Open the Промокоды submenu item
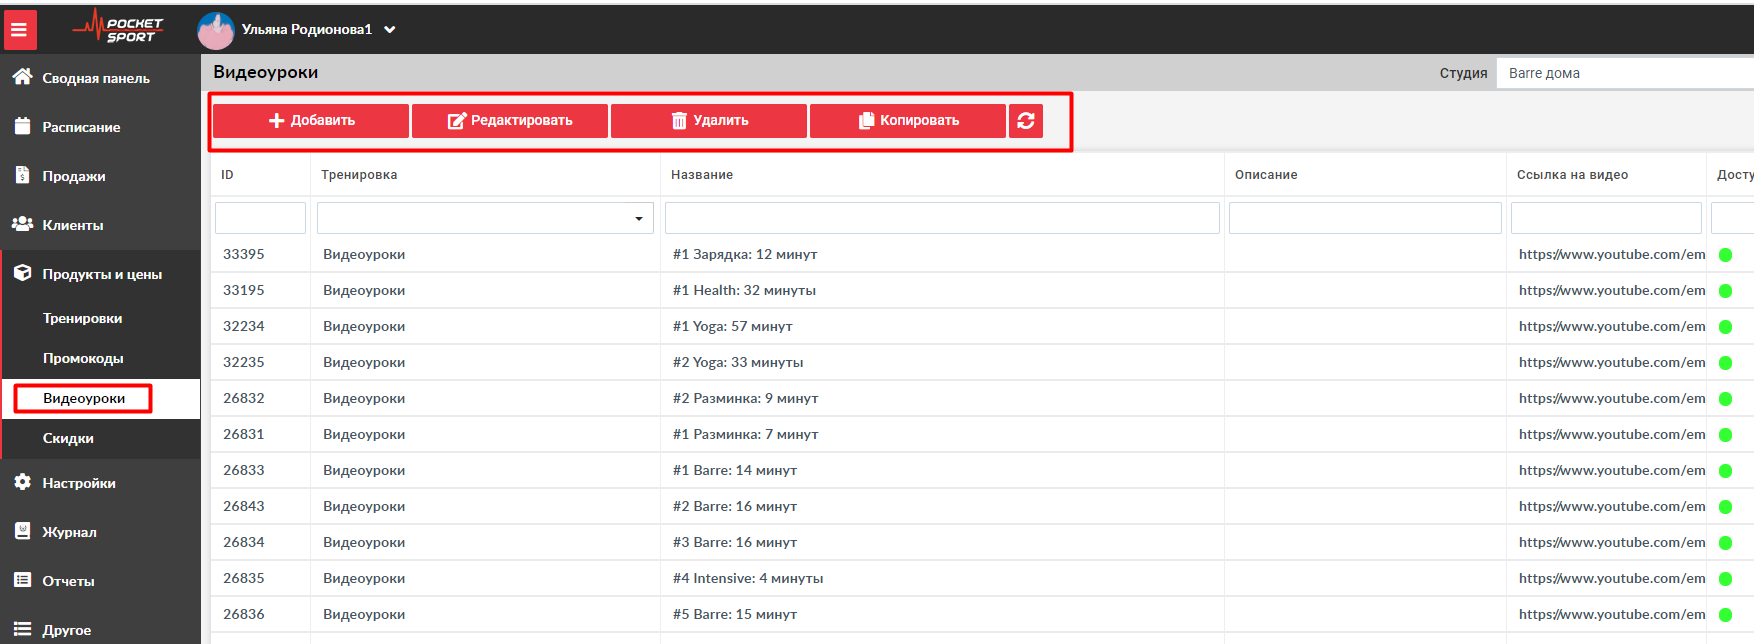 (83, 358)
